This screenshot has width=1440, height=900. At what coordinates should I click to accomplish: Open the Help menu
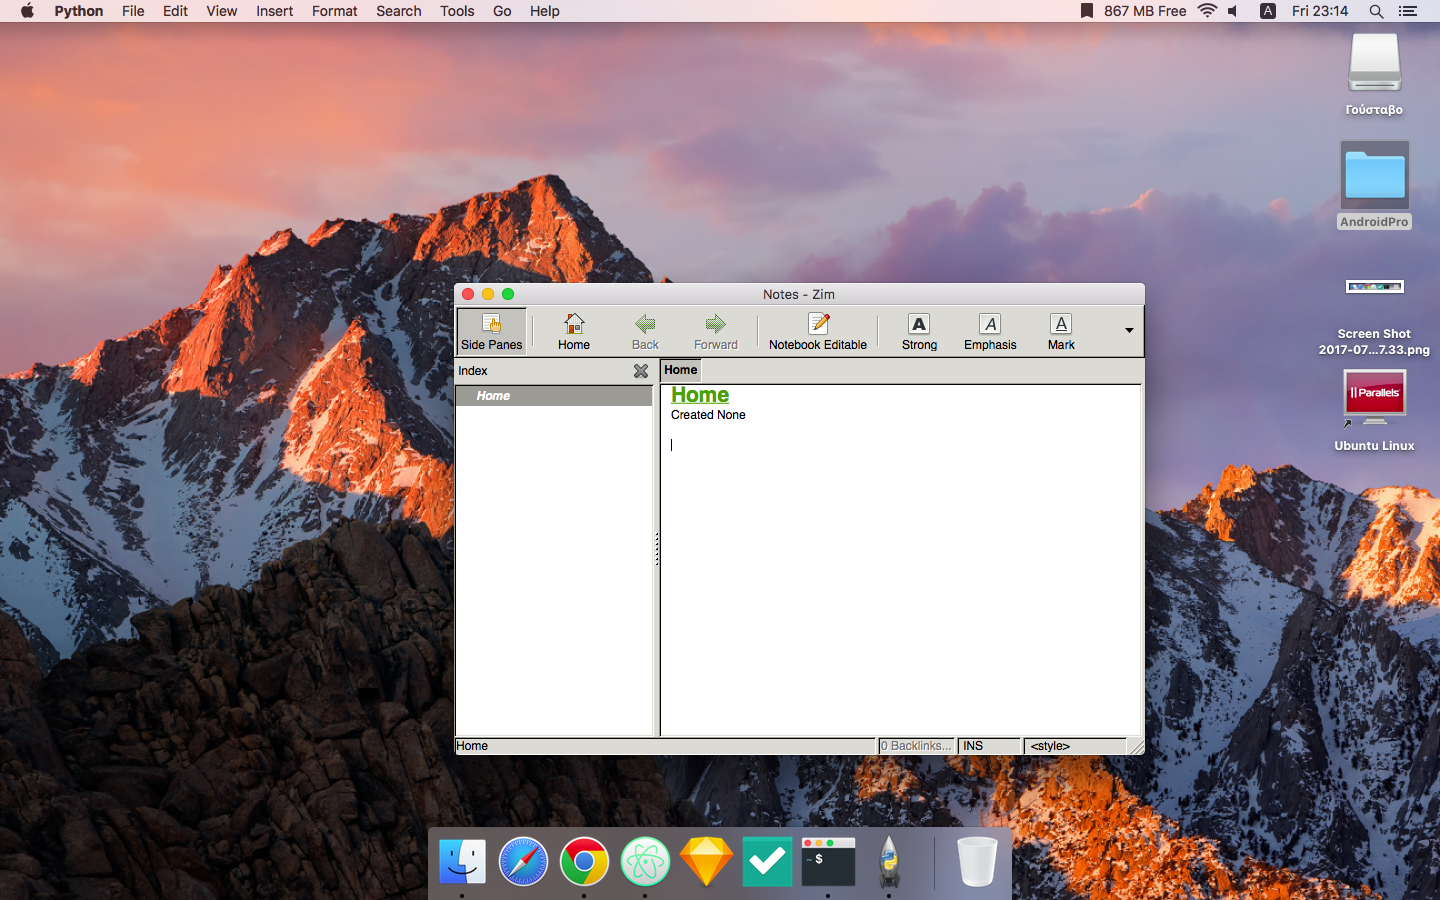(544, 11)
